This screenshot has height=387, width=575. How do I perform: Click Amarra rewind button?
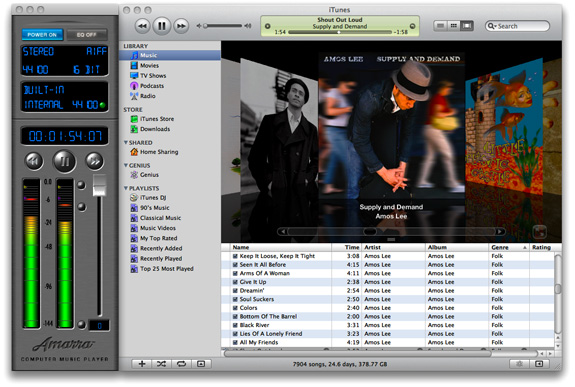click(x=34, y=161)
